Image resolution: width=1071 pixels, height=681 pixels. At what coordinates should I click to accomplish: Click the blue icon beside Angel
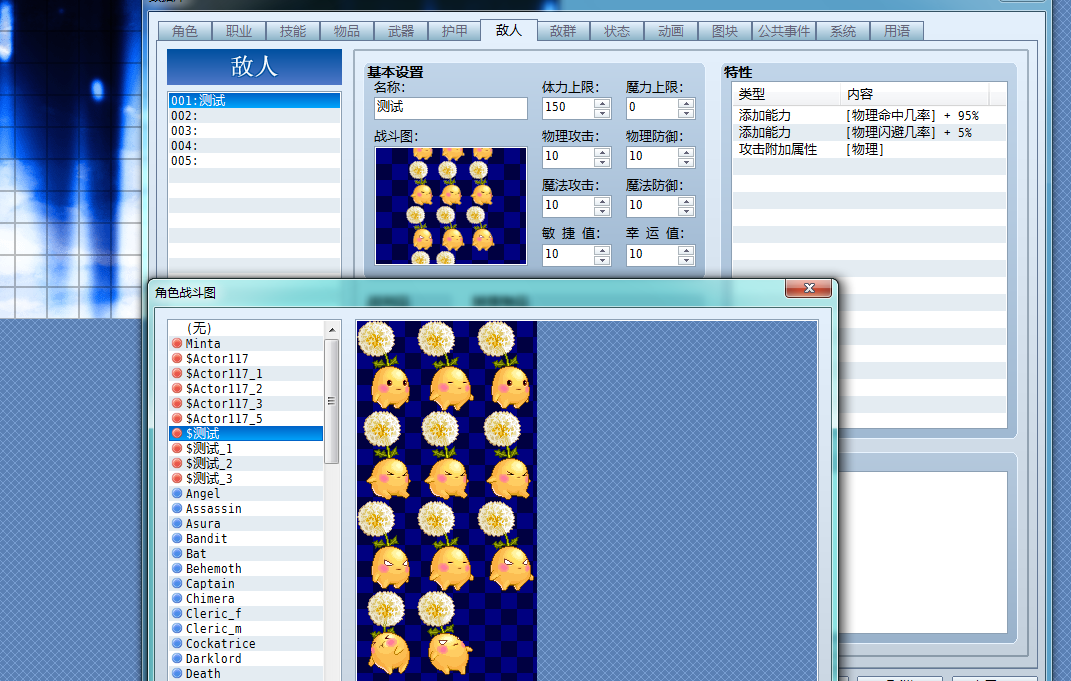click(x=177, y=494)
